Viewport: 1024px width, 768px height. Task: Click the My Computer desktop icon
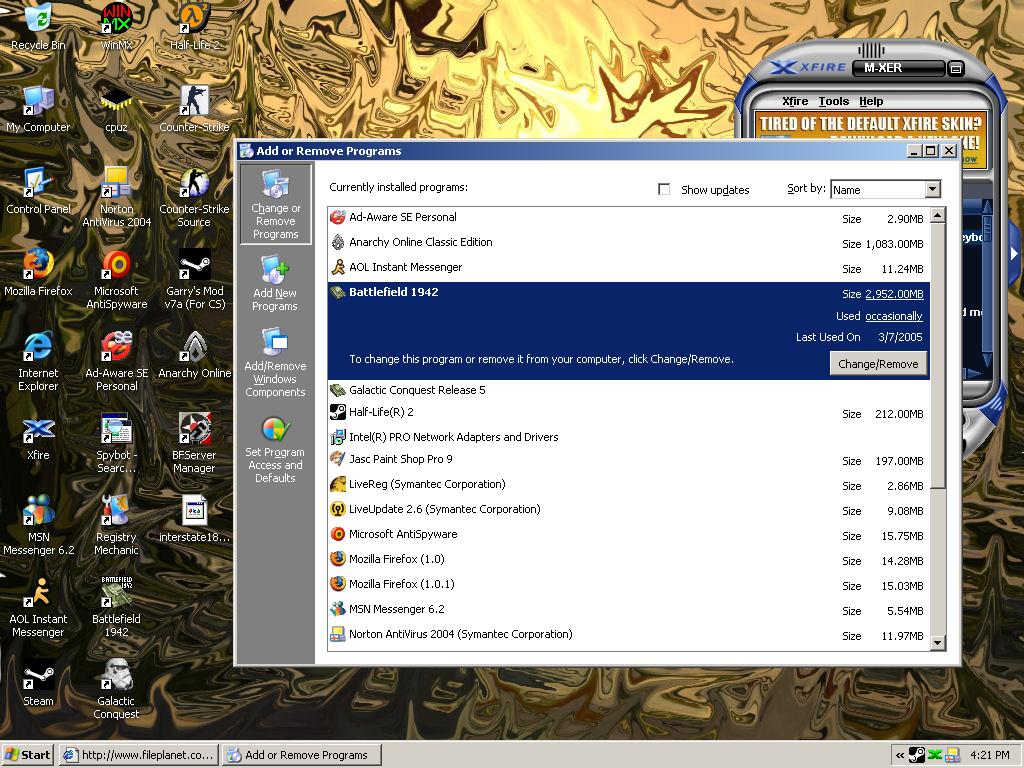point(38,108)
